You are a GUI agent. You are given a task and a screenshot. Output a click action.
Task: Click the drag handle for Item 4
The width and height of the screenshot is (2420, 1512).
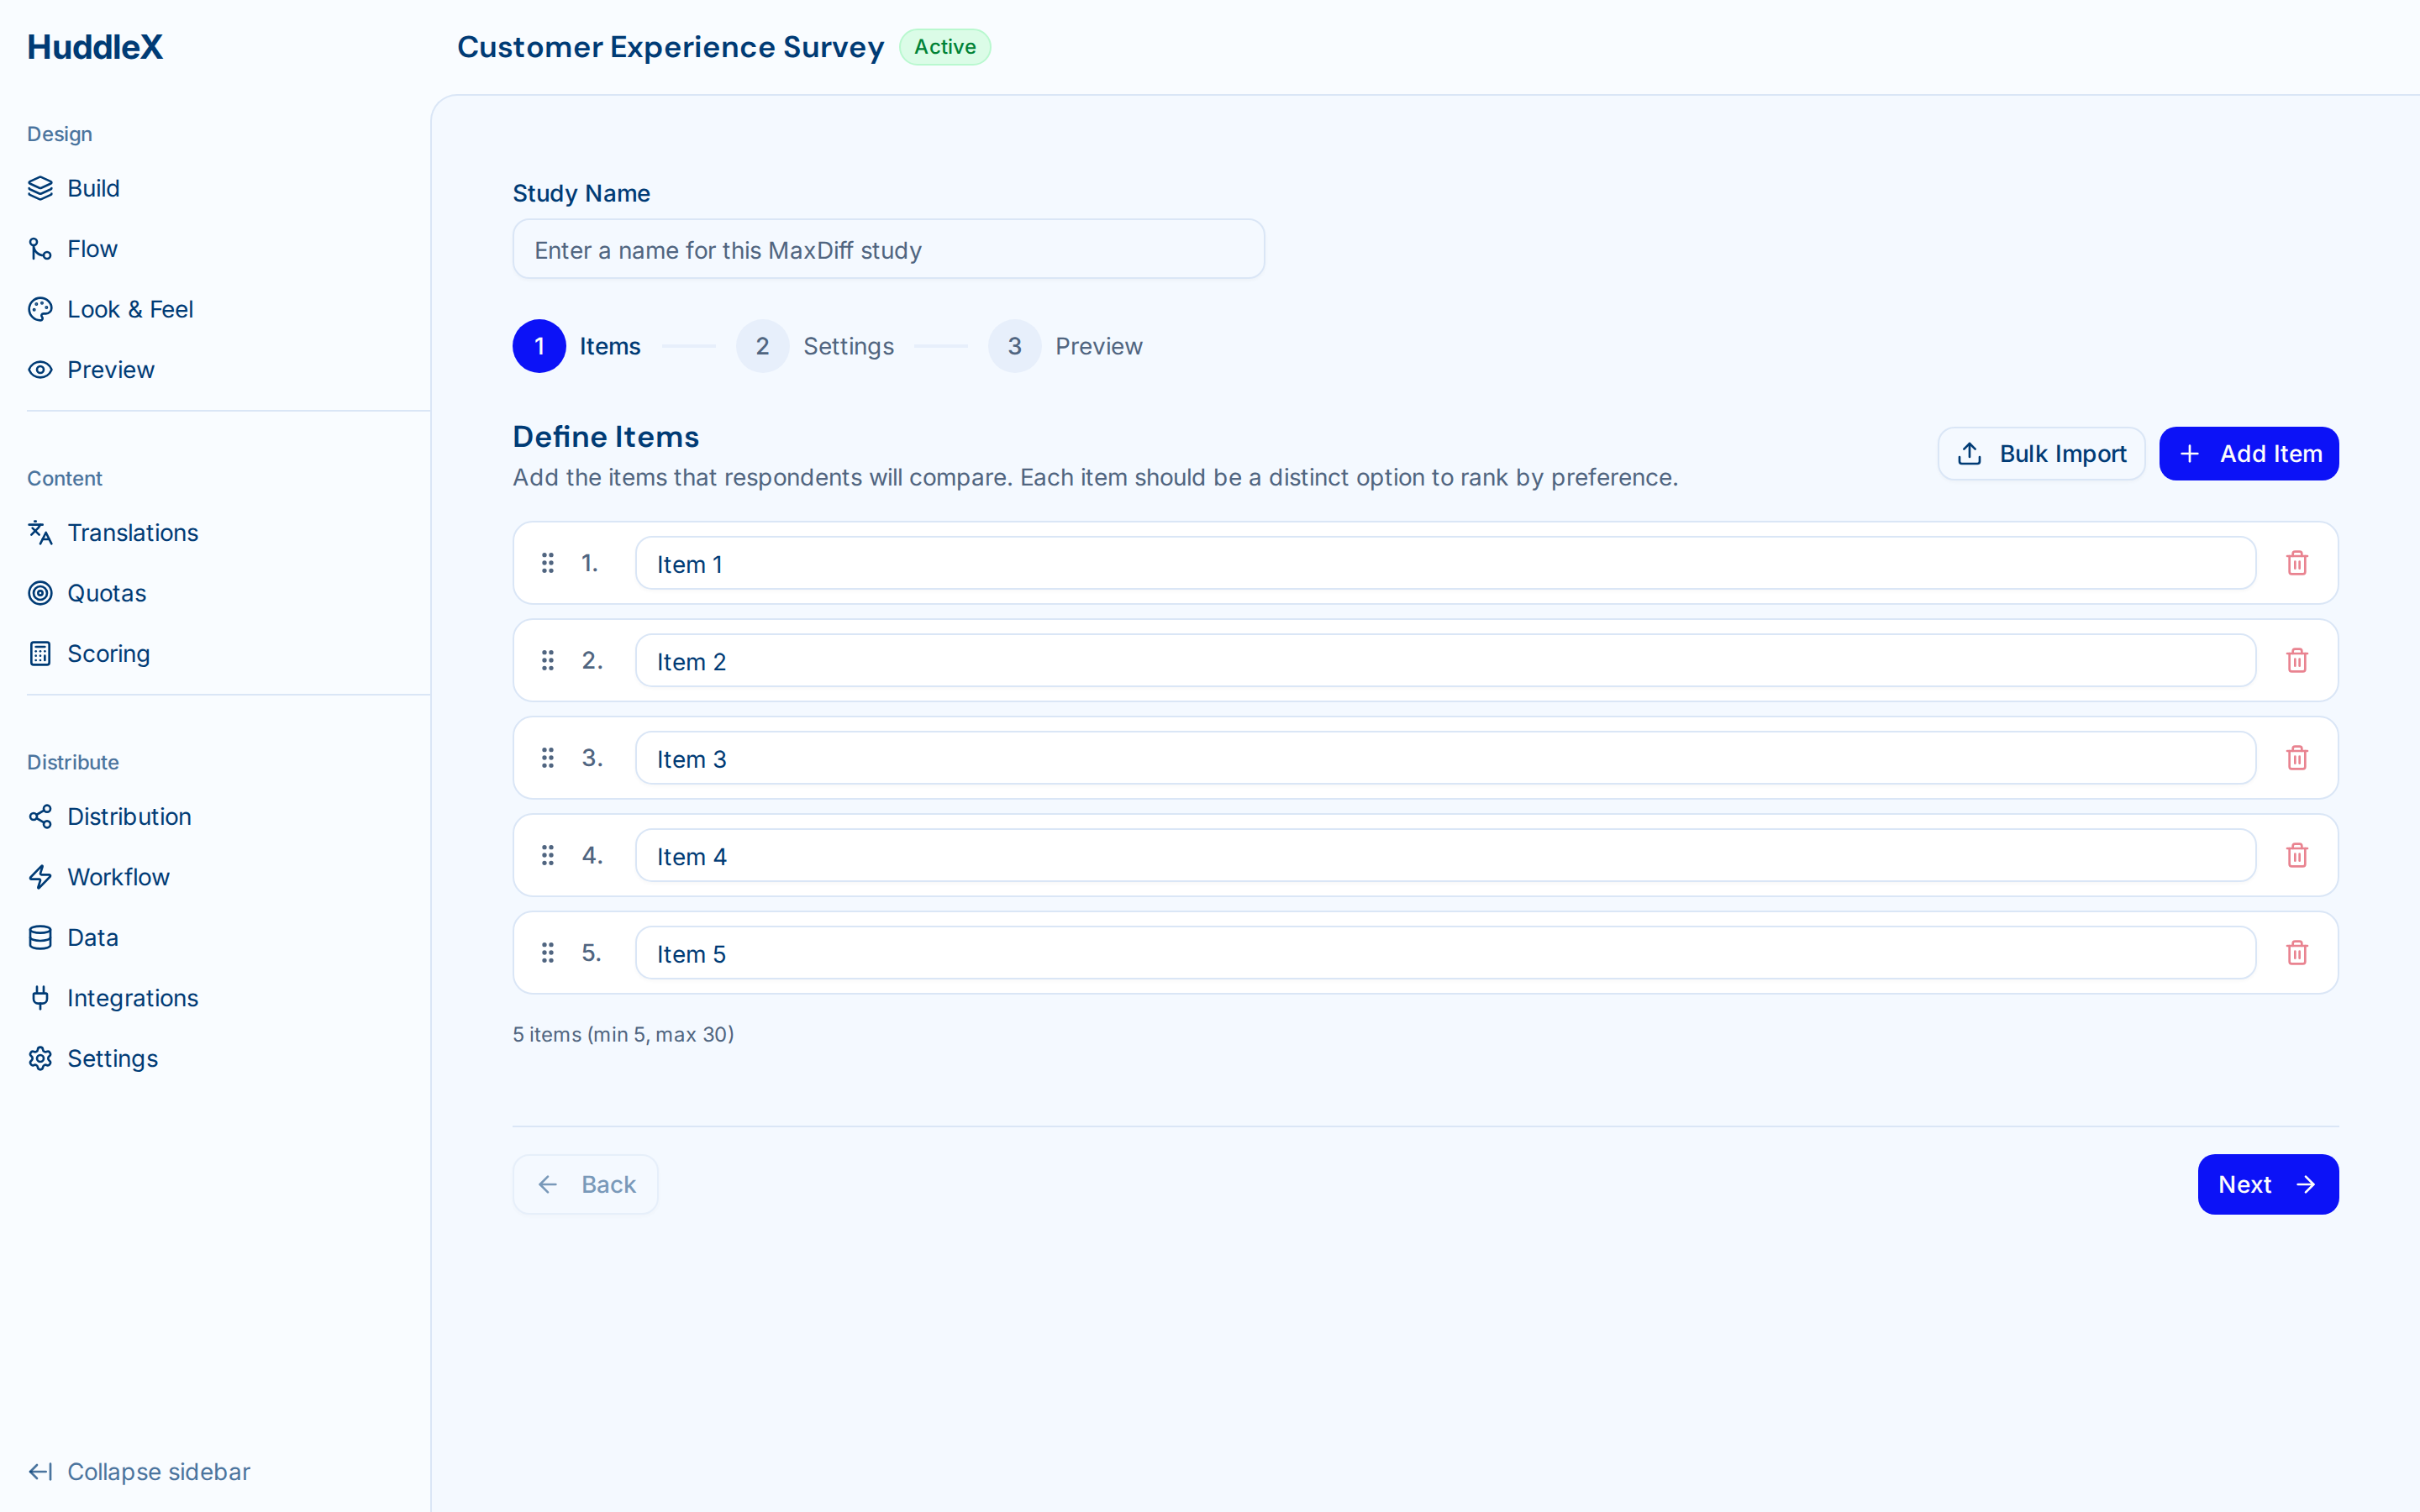[x=548, y=856]
